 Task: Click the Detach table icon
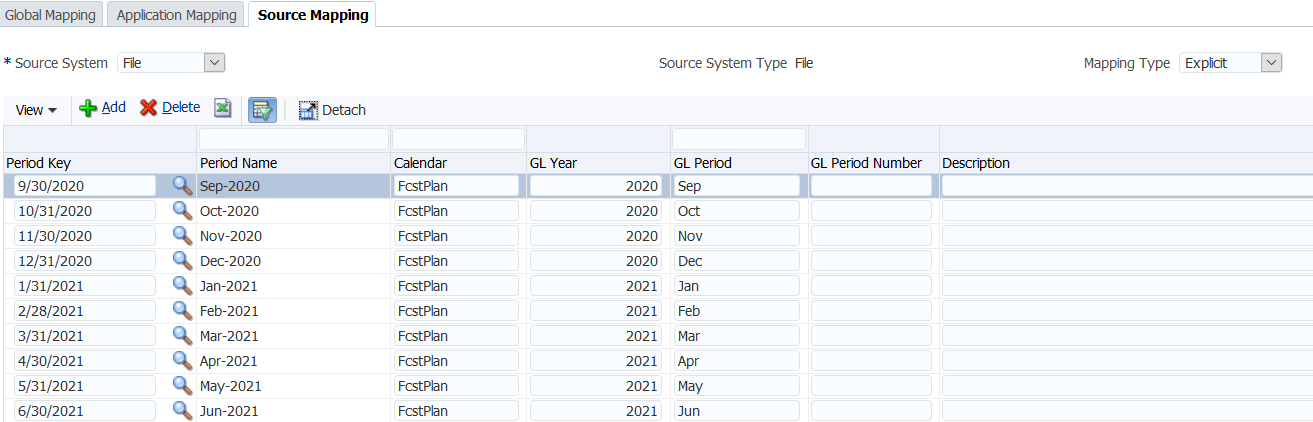(x=307, y=110)
